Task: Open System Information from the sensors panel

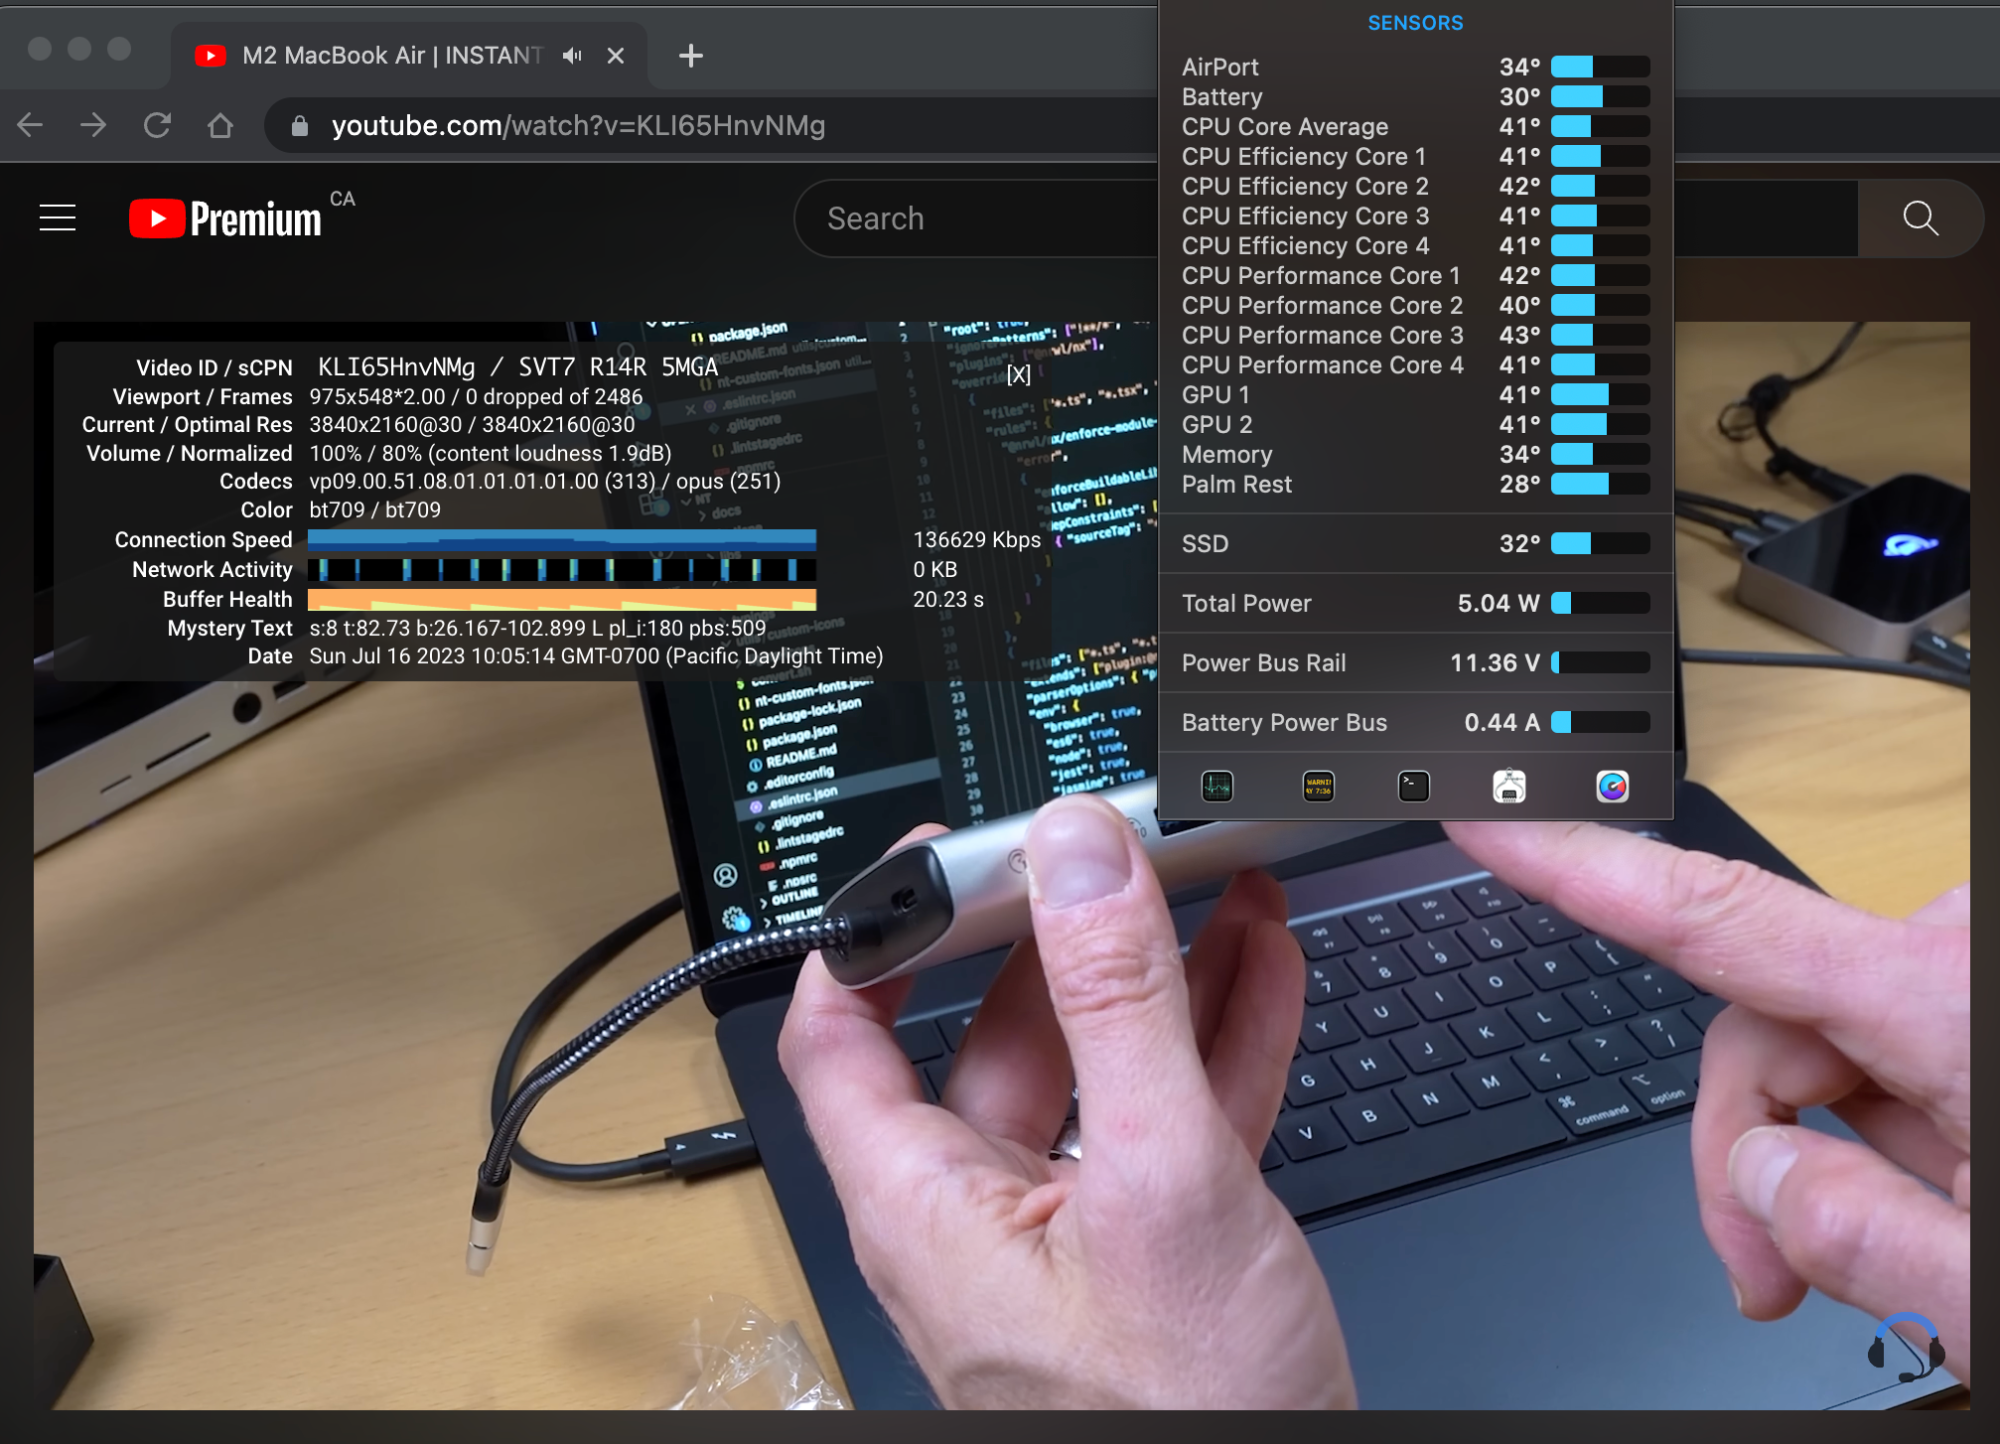Action: click(1509, 787)
